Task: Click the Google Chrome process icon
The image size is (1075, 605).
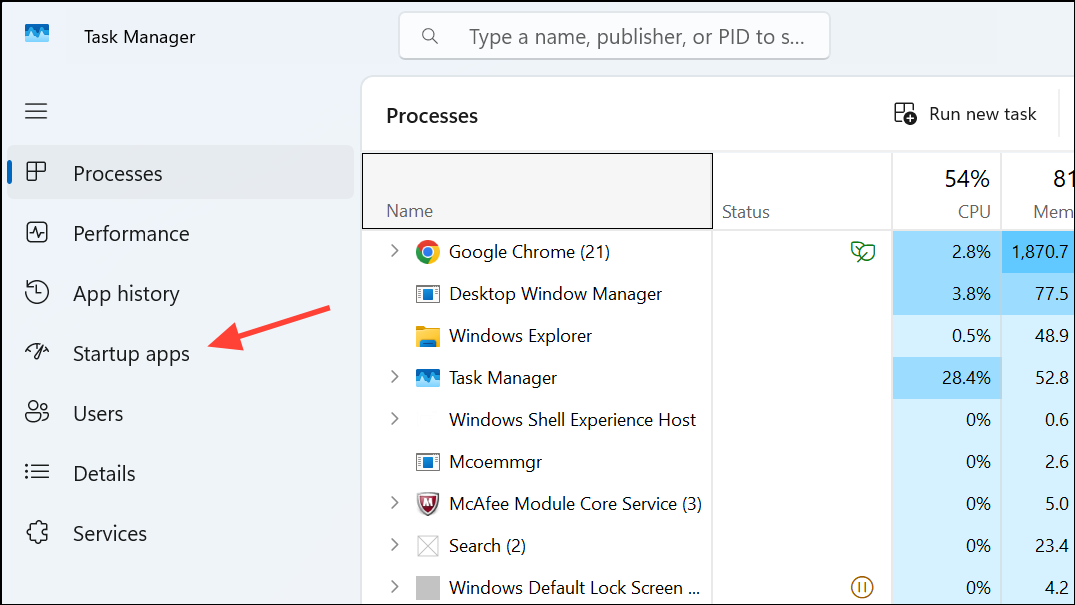Action: (x=428, y=251)
